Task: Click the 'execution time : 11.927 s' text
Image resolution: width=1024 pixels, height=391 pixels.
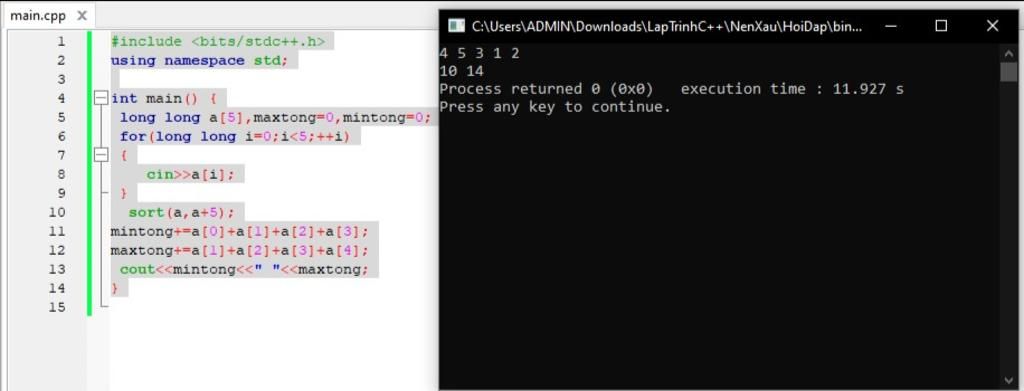Action: (x=792, y=89)
